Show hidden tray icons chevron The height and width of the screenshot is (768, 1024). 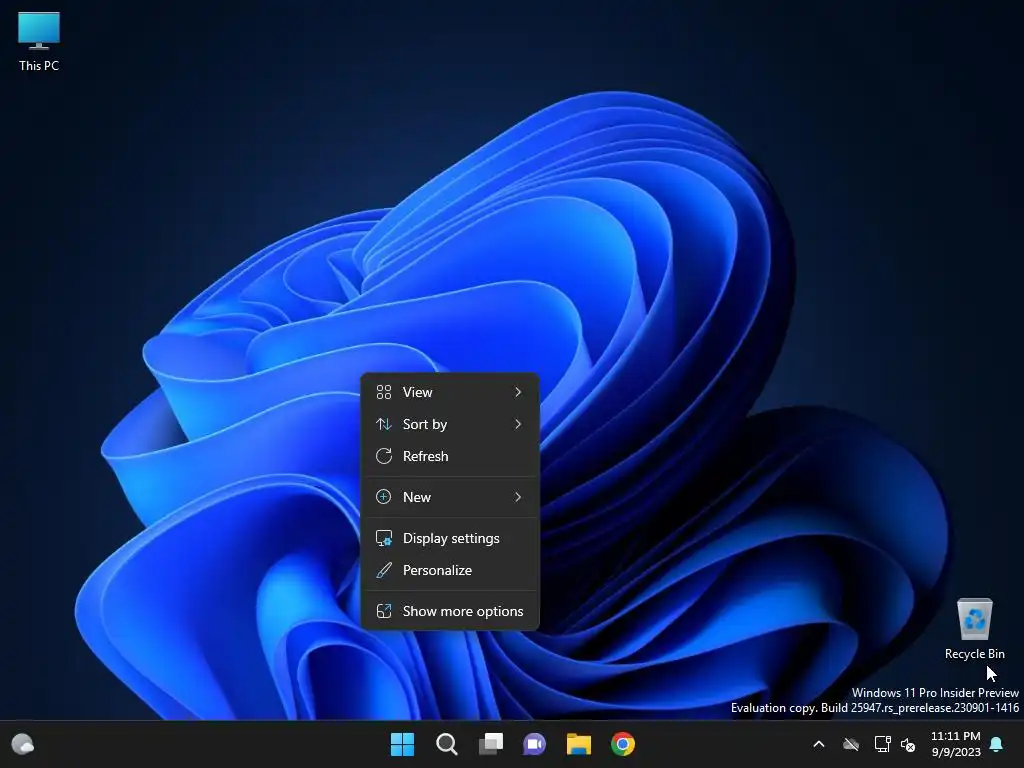pos(818,744)
